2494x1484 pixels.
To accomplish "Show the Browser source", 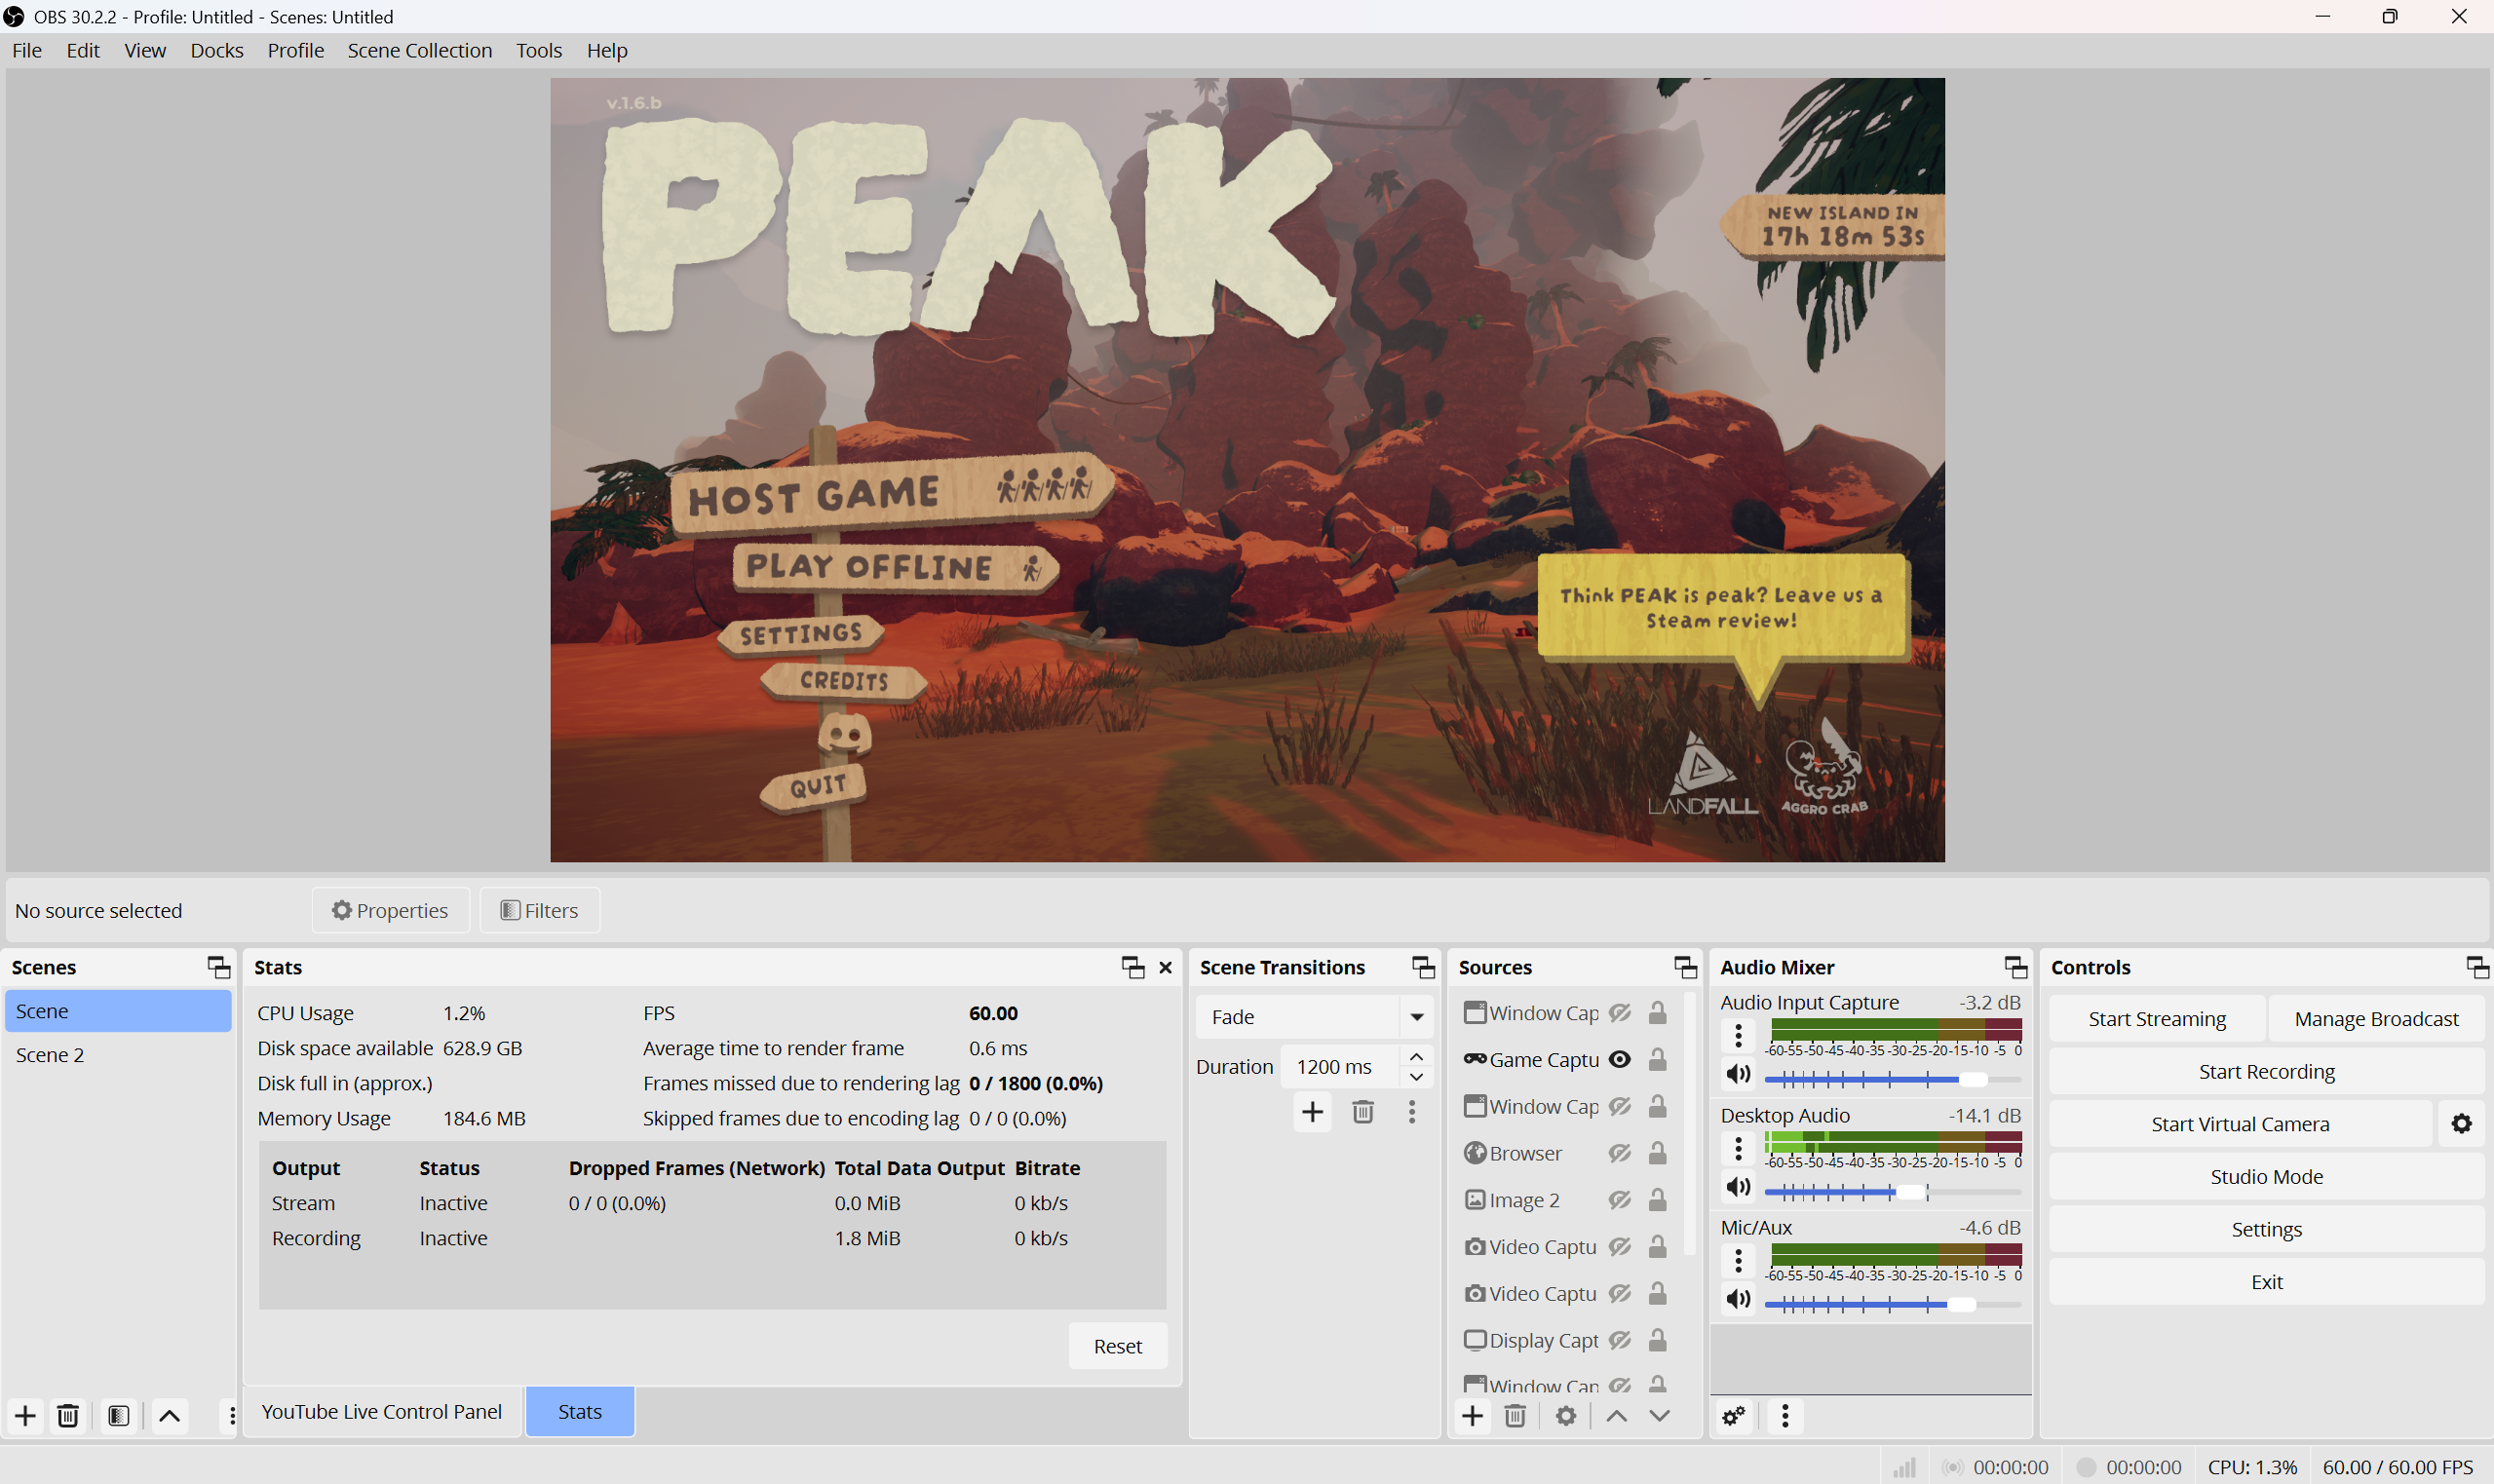I will pos(1620,1153).
